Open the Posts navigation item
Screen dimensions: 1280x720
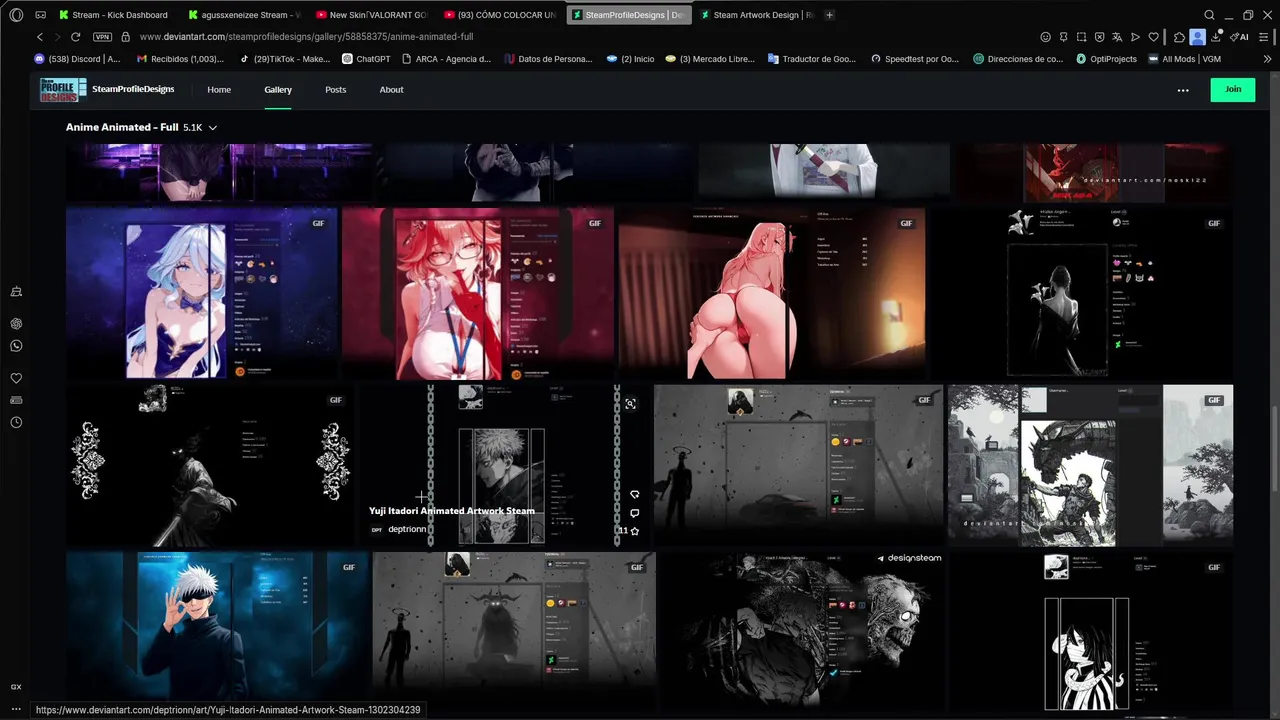[x=335, y=89]
